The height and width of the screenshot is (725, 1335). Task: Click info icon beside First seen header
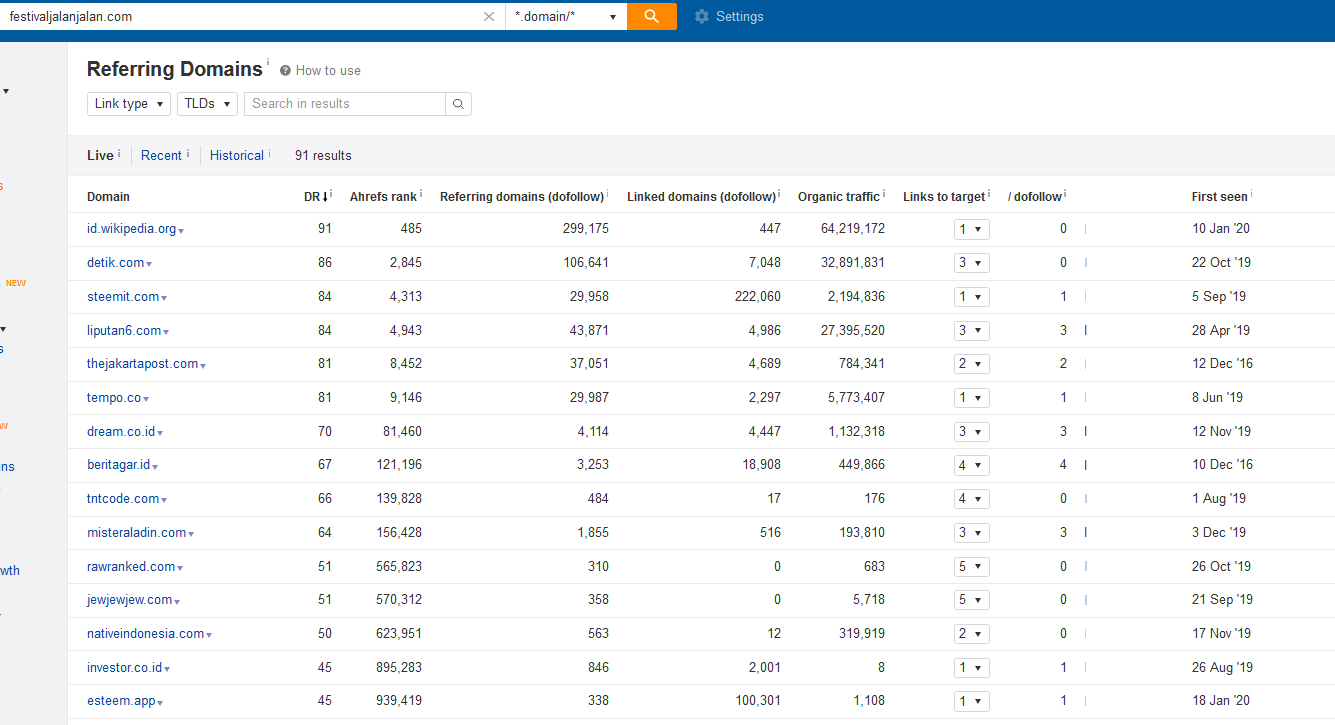1252,195
